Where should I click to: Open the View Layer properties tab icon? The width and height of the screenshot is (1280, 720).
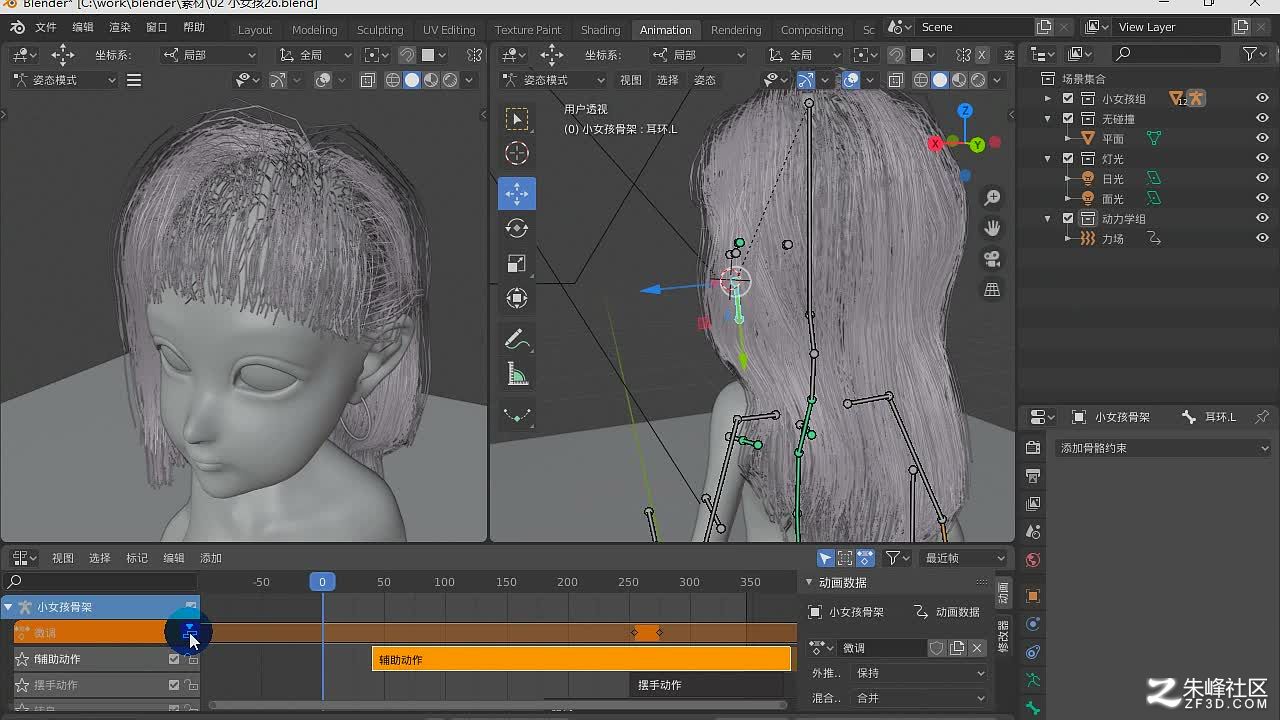tap(1033, 504)
